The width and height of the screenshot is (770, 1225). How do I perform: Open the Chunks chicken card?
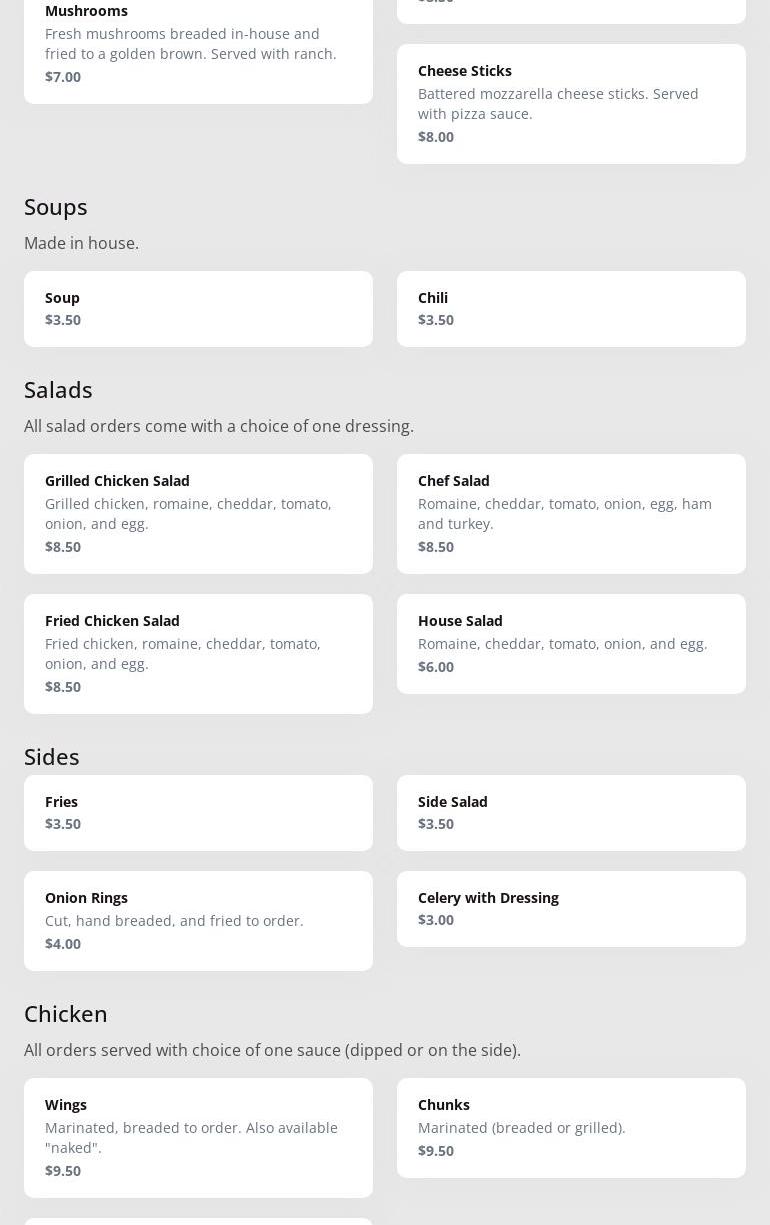click(571, 1127)
